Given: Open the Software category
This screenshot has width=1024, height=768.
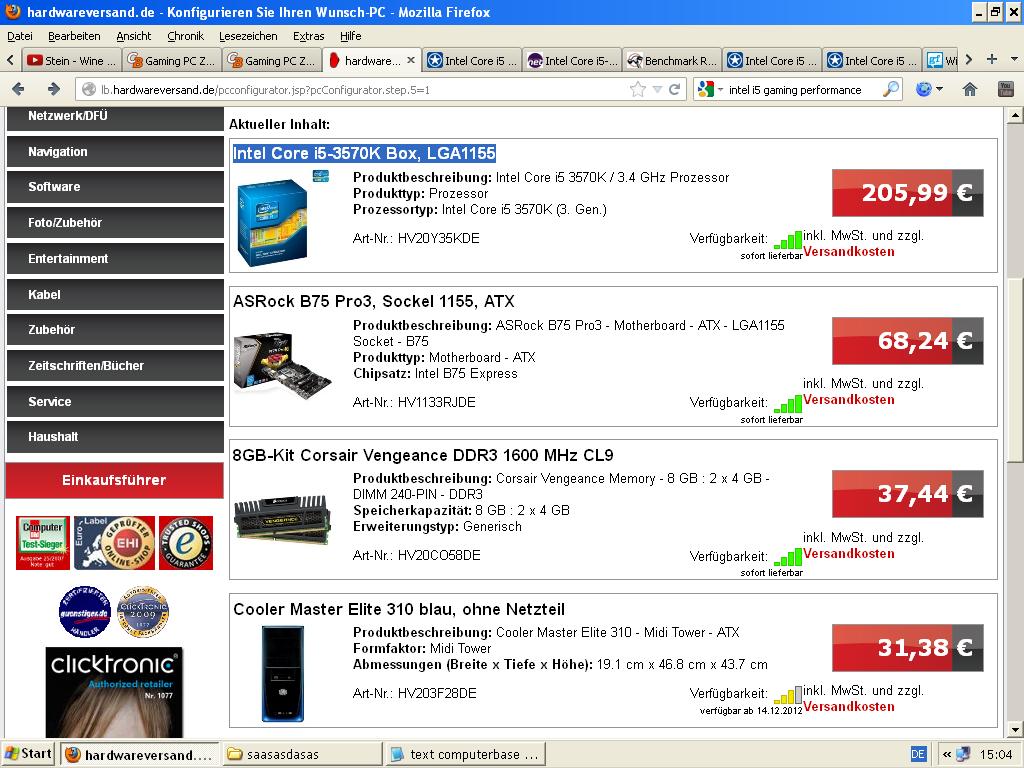Looking at the screenshot, I should (x=115, y=187).
